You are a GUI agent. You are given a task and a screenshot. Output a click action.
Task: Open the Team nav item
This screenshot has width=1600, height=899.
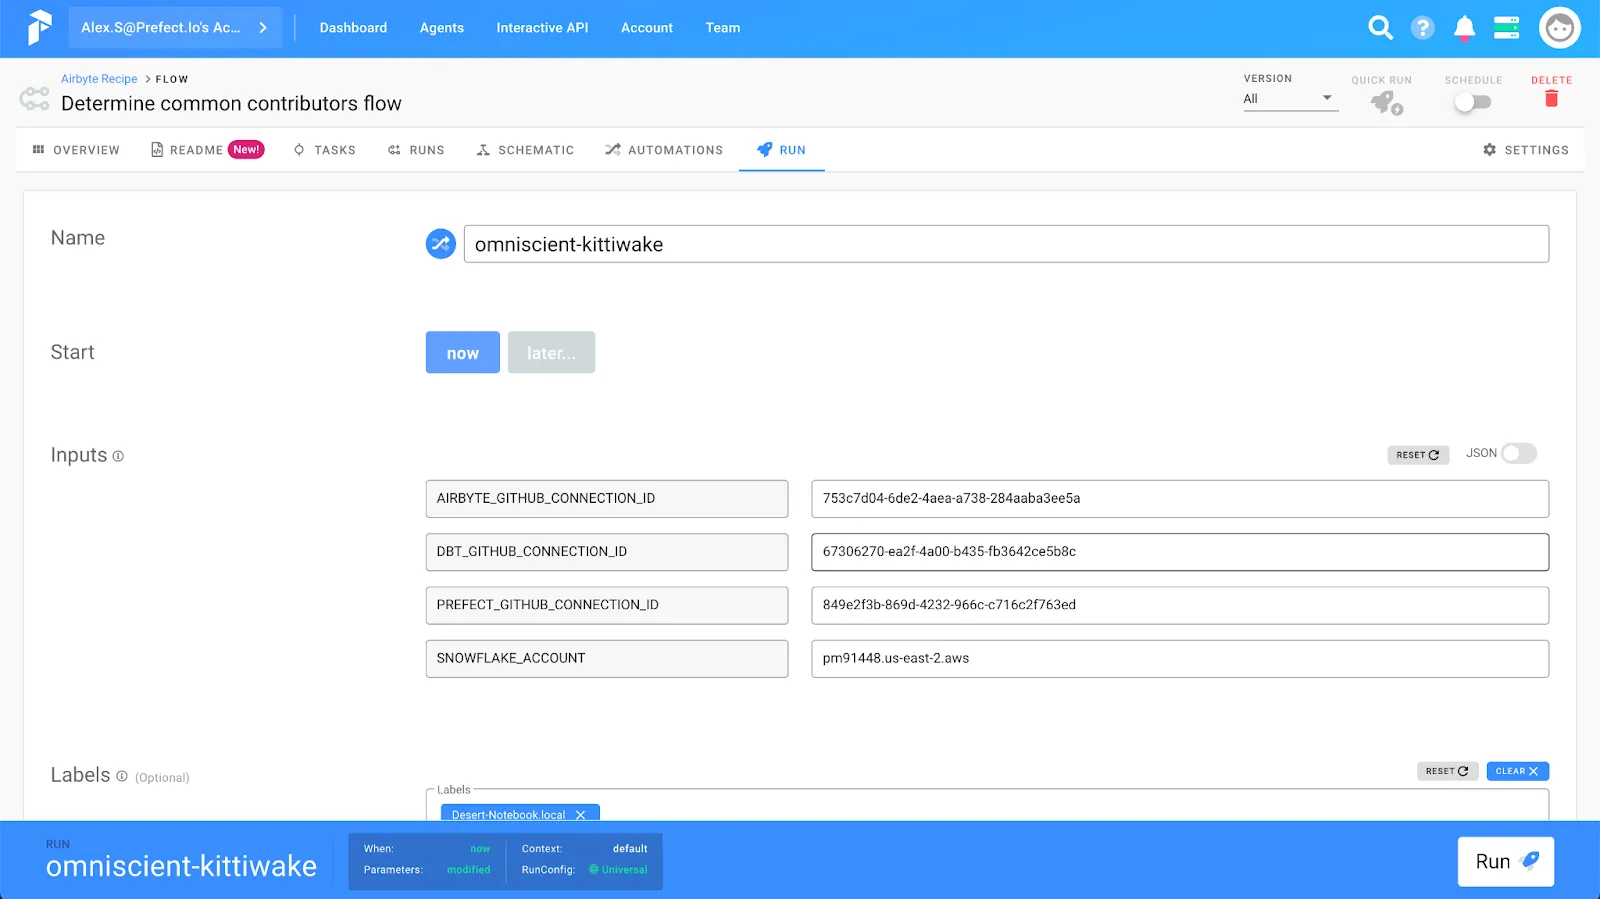[x=723, y=28]
